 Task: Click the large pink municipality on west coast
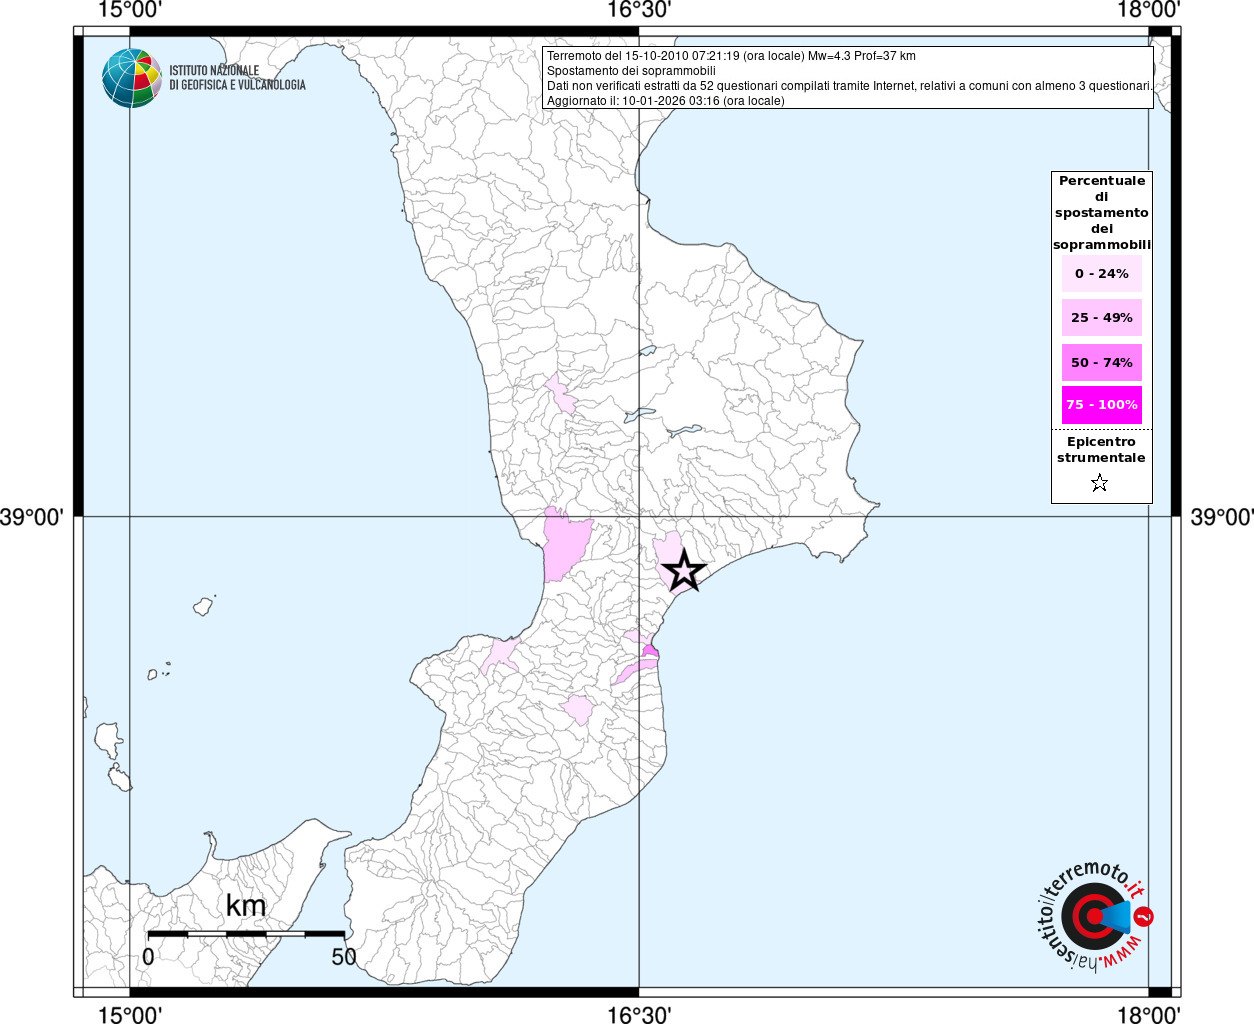click(x=564, y=545)
